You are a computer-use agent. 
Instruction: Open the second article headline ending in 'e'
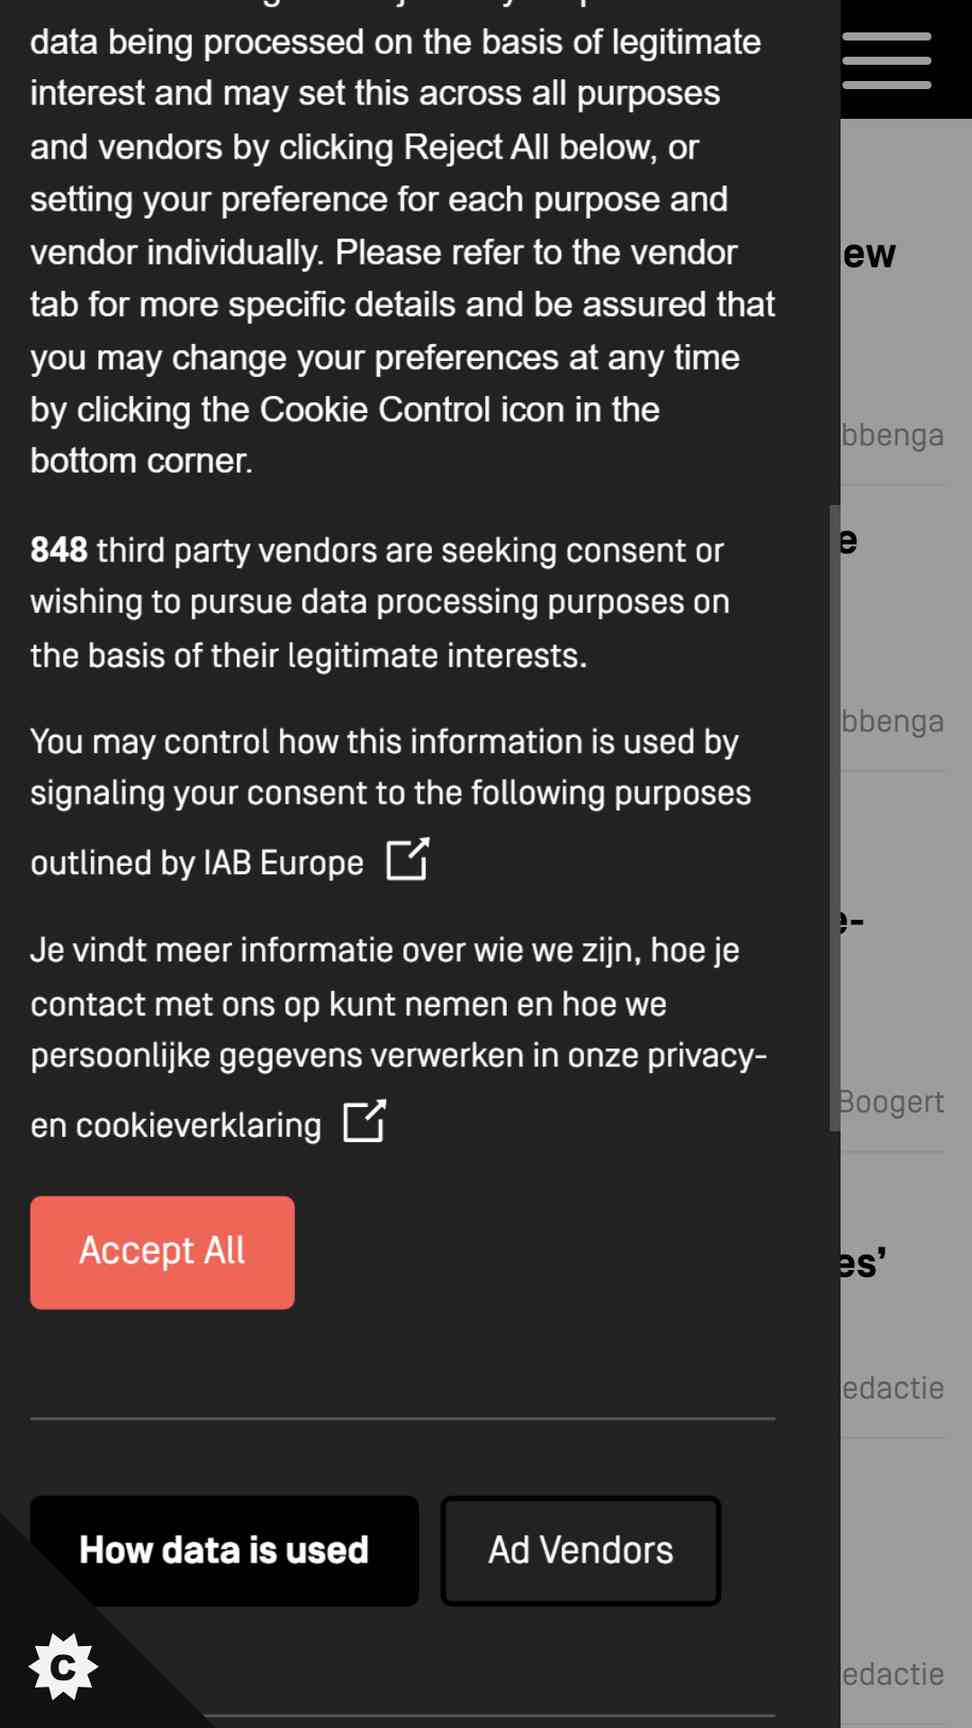(x=849, y=540)
